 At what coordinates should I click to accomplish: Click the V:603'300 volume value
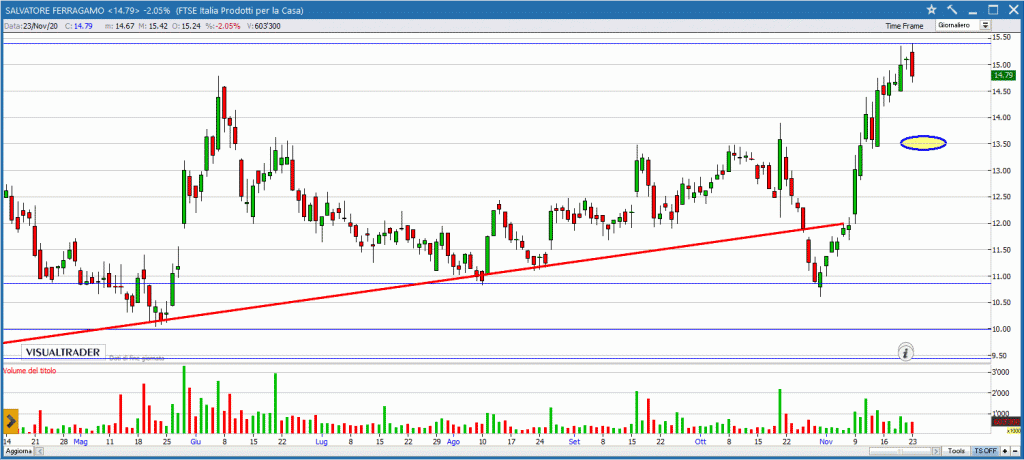(x=264, y=26)
